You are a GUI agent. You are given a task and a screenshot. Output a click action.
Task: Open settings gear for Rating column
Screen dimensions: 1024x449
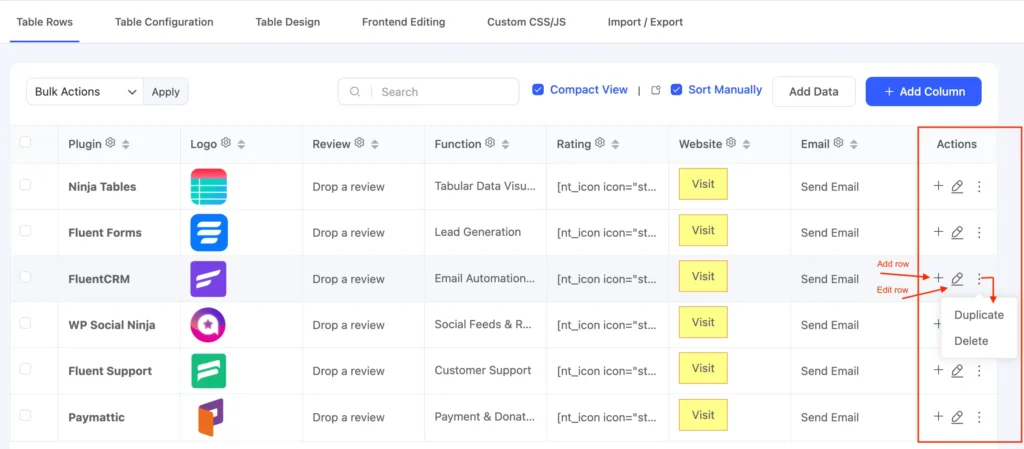click(600, 142)
